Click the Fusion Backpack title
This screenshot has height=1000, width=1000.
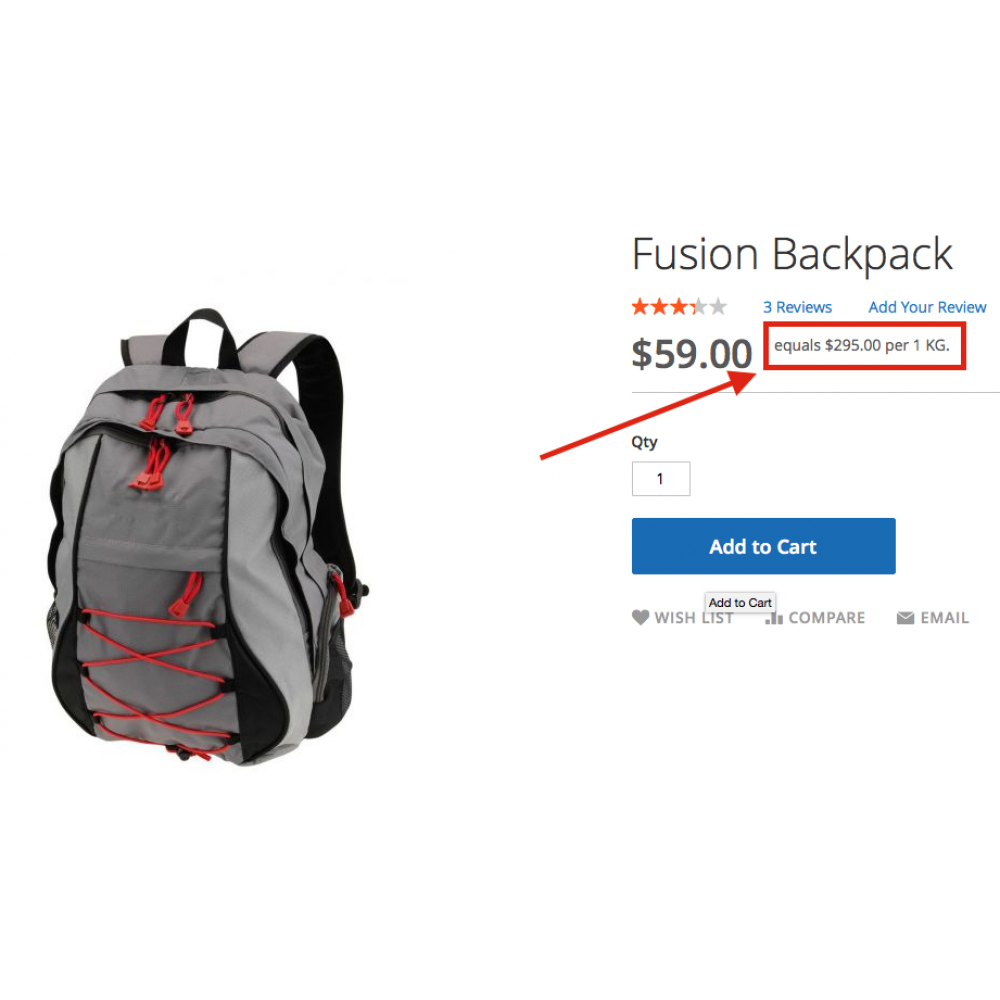pyautogui.click(x=792, y=254)
